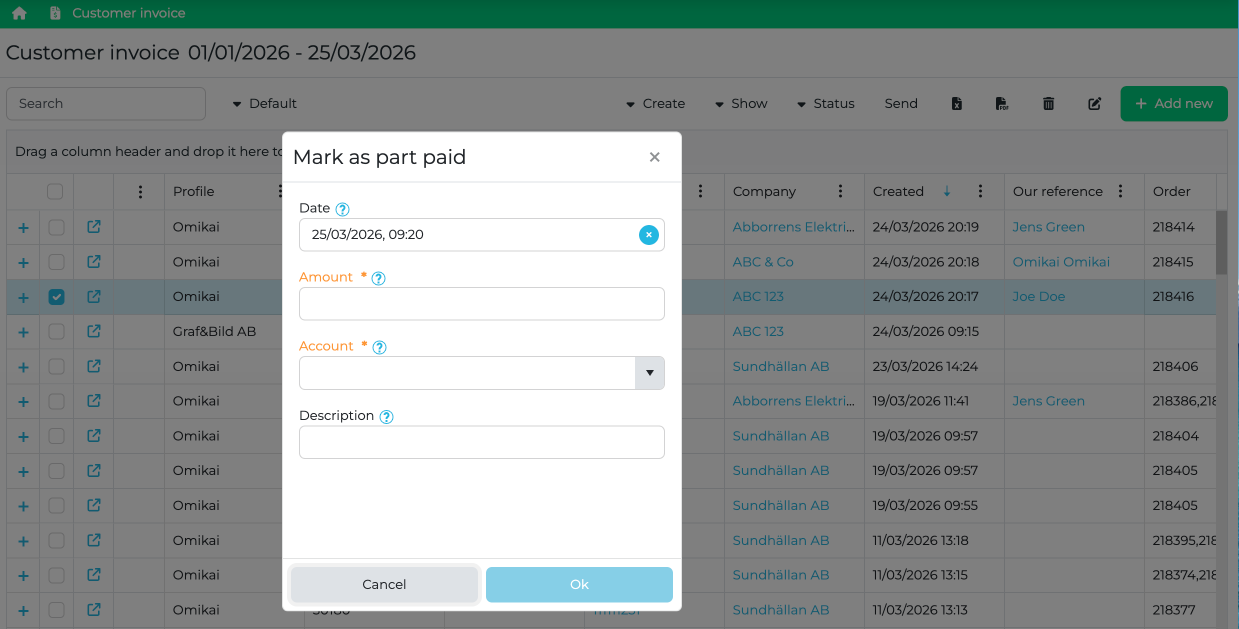Click the Excel export icon in the toolbar

[956, 104]
